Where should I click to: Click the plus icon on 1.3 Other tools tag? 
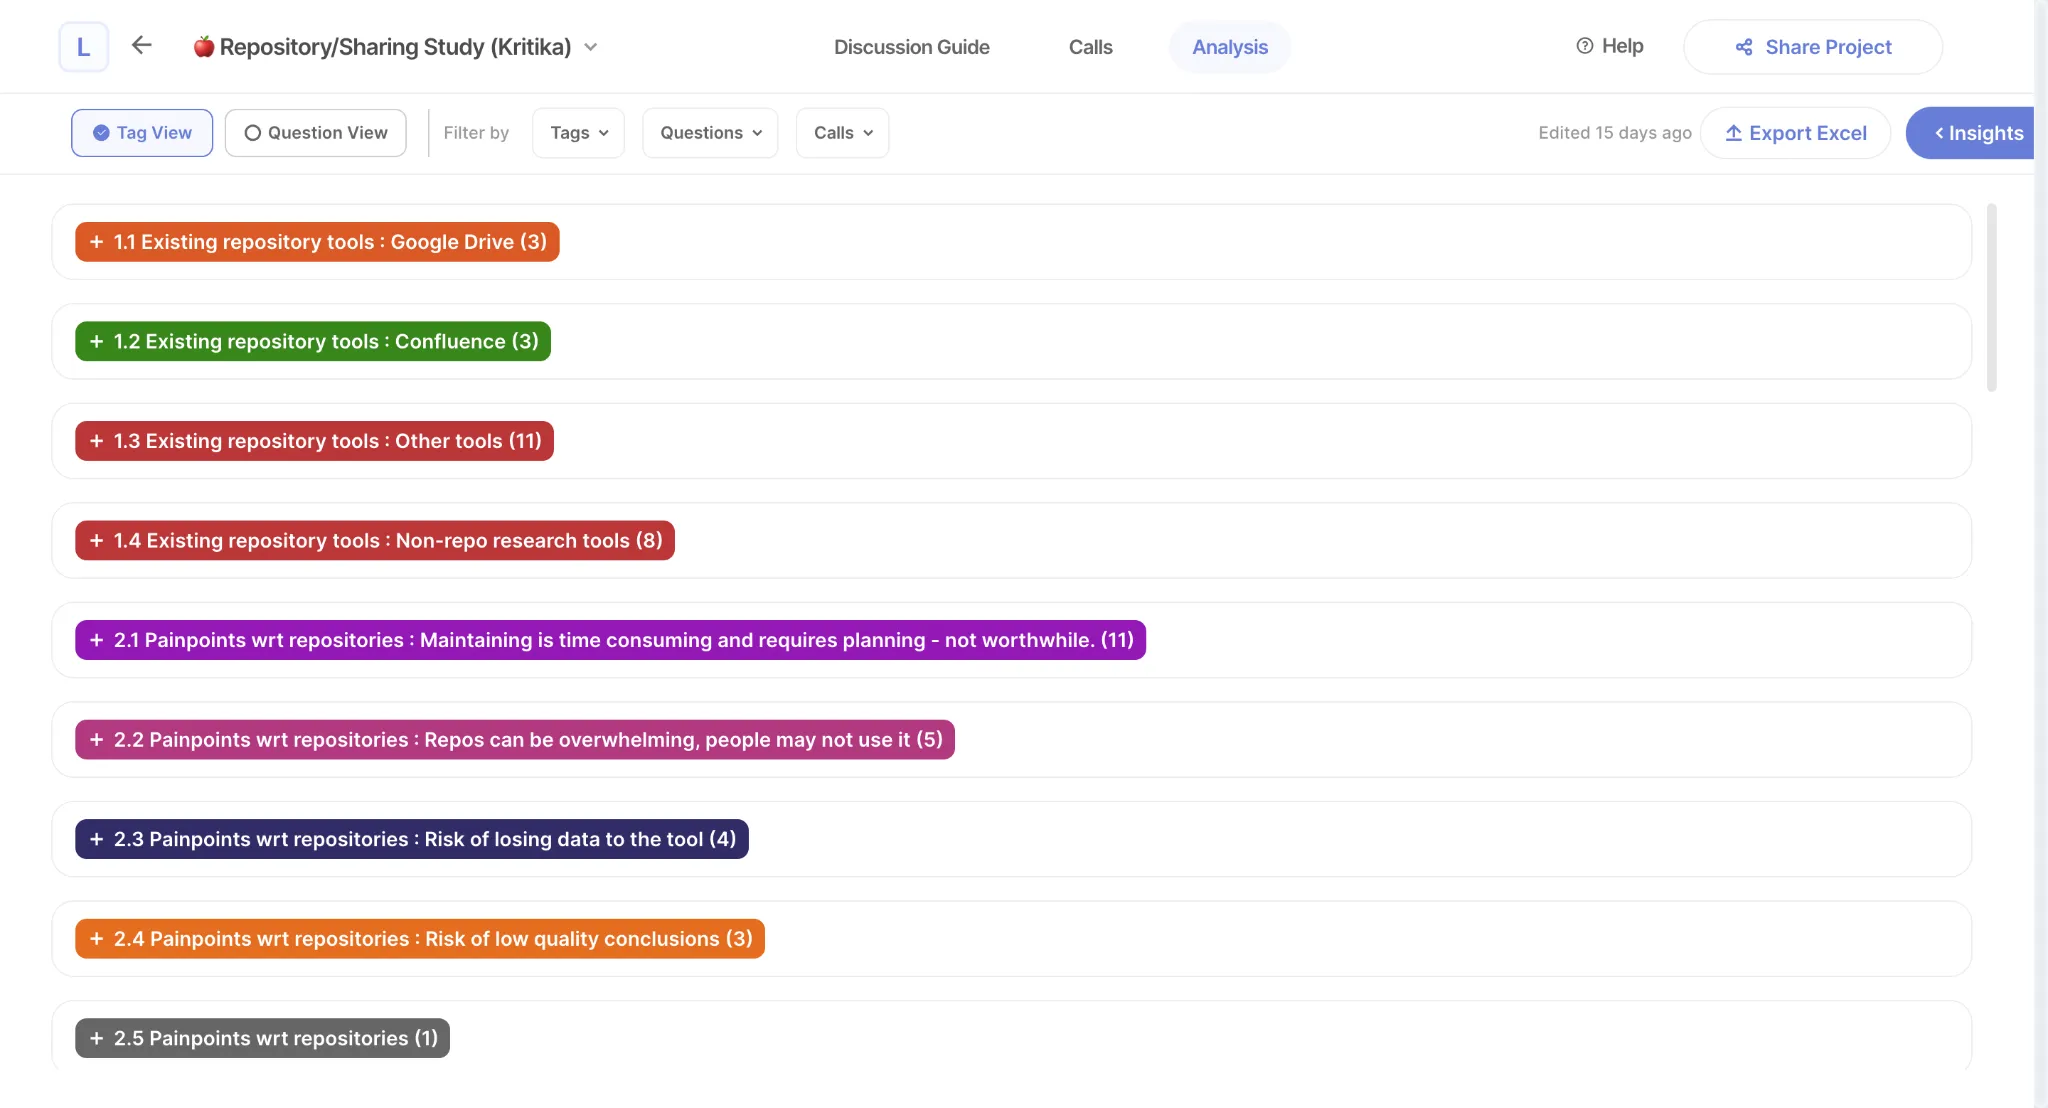[x=97, y=441]
